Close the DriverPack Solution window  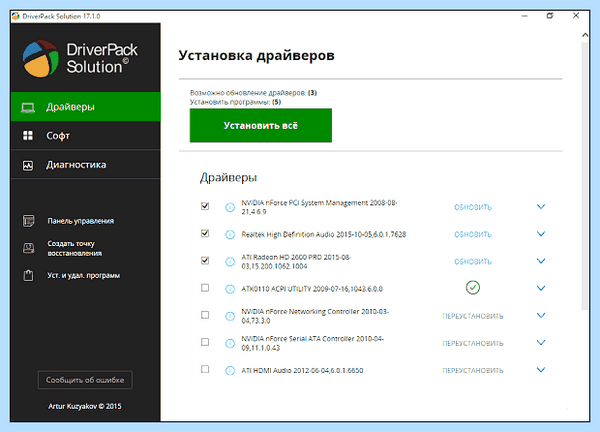[576, 16]
